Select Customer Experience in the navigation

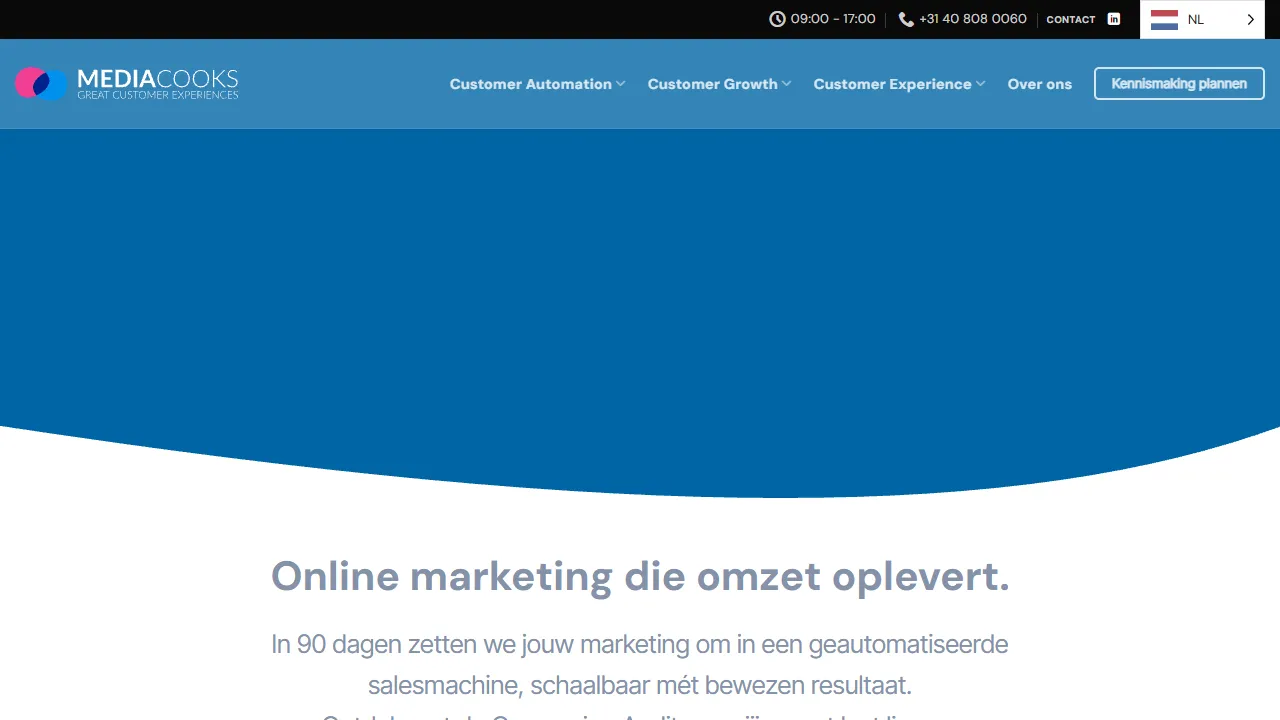coord(892,84)
